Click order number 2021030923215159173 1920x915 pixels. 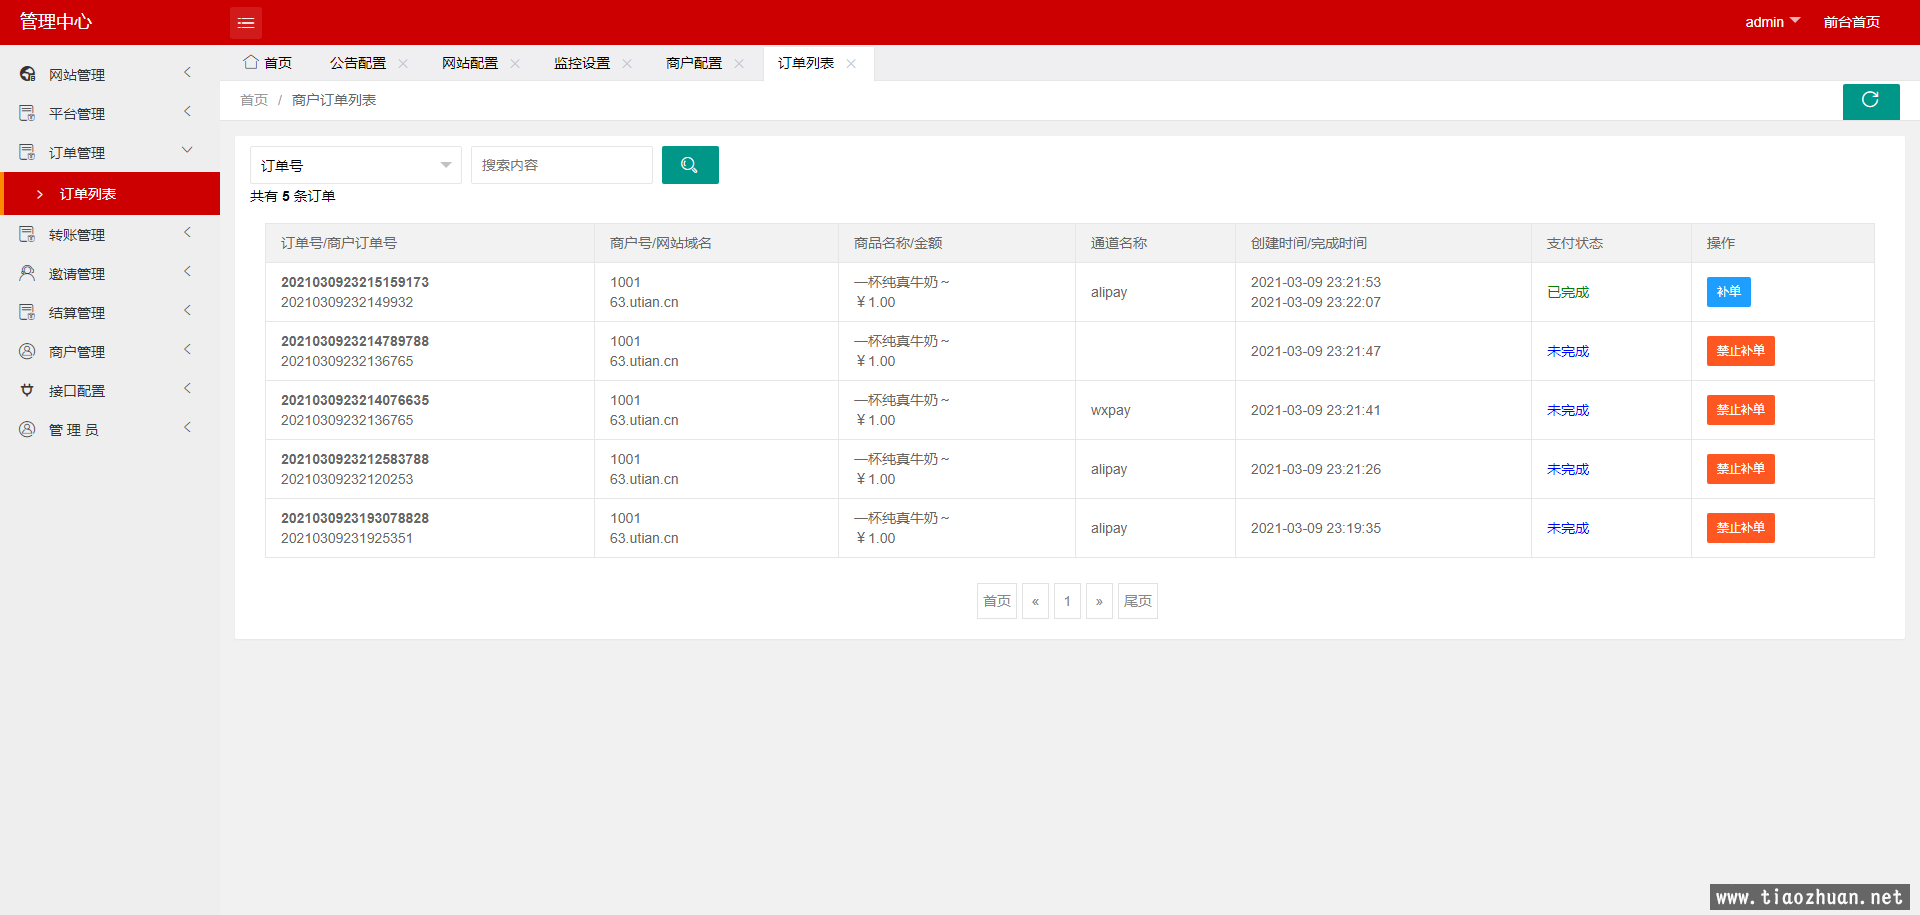point(355,282)
